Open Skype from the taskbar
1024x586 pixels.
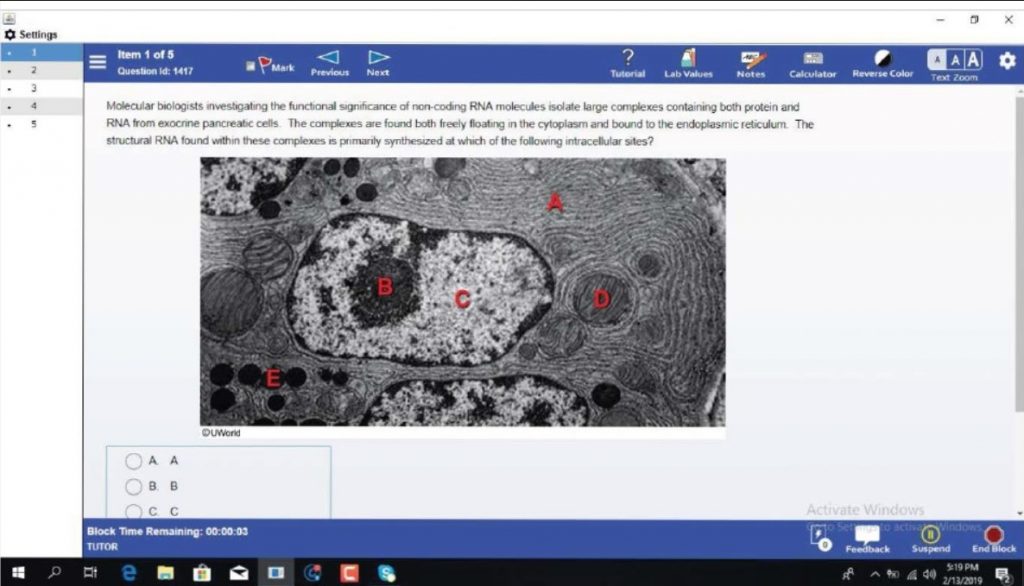tap(387, 573)
